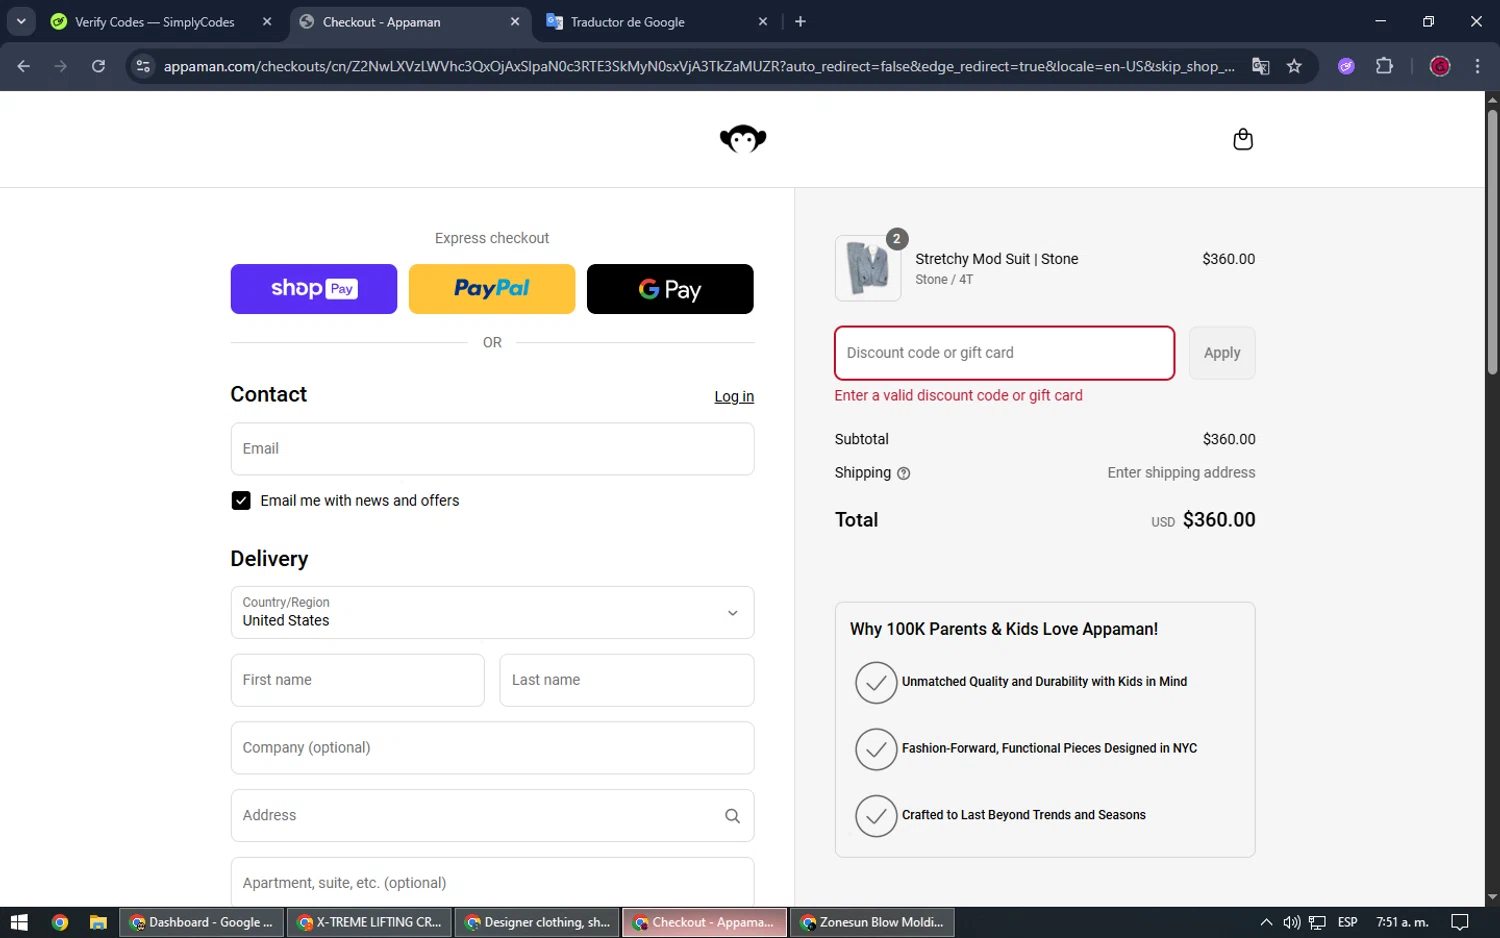Open the tab search dropdown arrow
The height and width of the screenshot is (938, 1500).
tap(21, 21)
